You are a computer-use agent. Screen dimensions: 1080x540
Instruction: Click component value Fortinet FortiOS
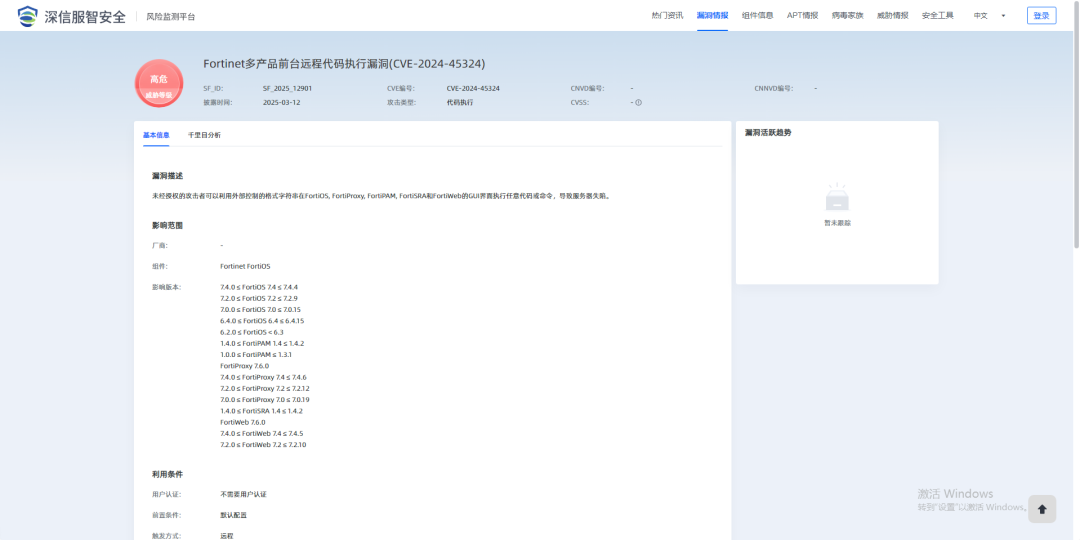pyautogui.click(x=245, y=266)
